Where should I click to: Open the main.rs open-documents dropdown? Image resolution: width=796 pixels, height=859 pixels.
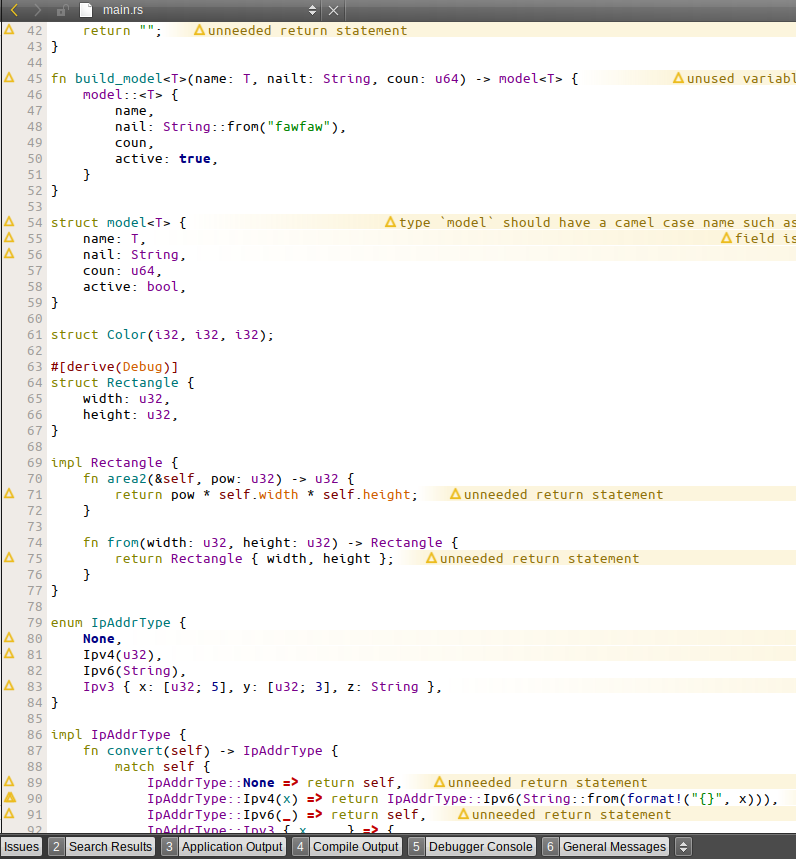[312, 10]
